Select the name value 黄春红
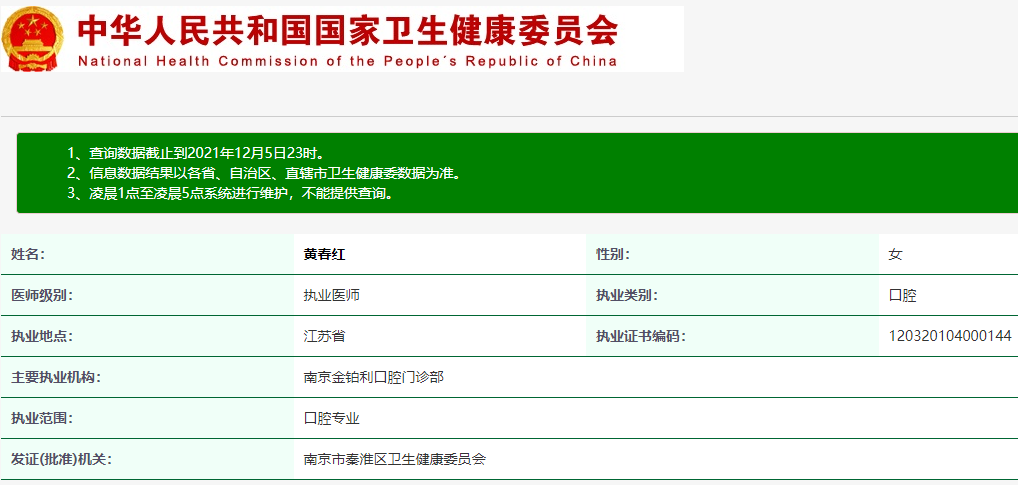Viewport: 1018px width, 485px height. (x=324, y=254)
